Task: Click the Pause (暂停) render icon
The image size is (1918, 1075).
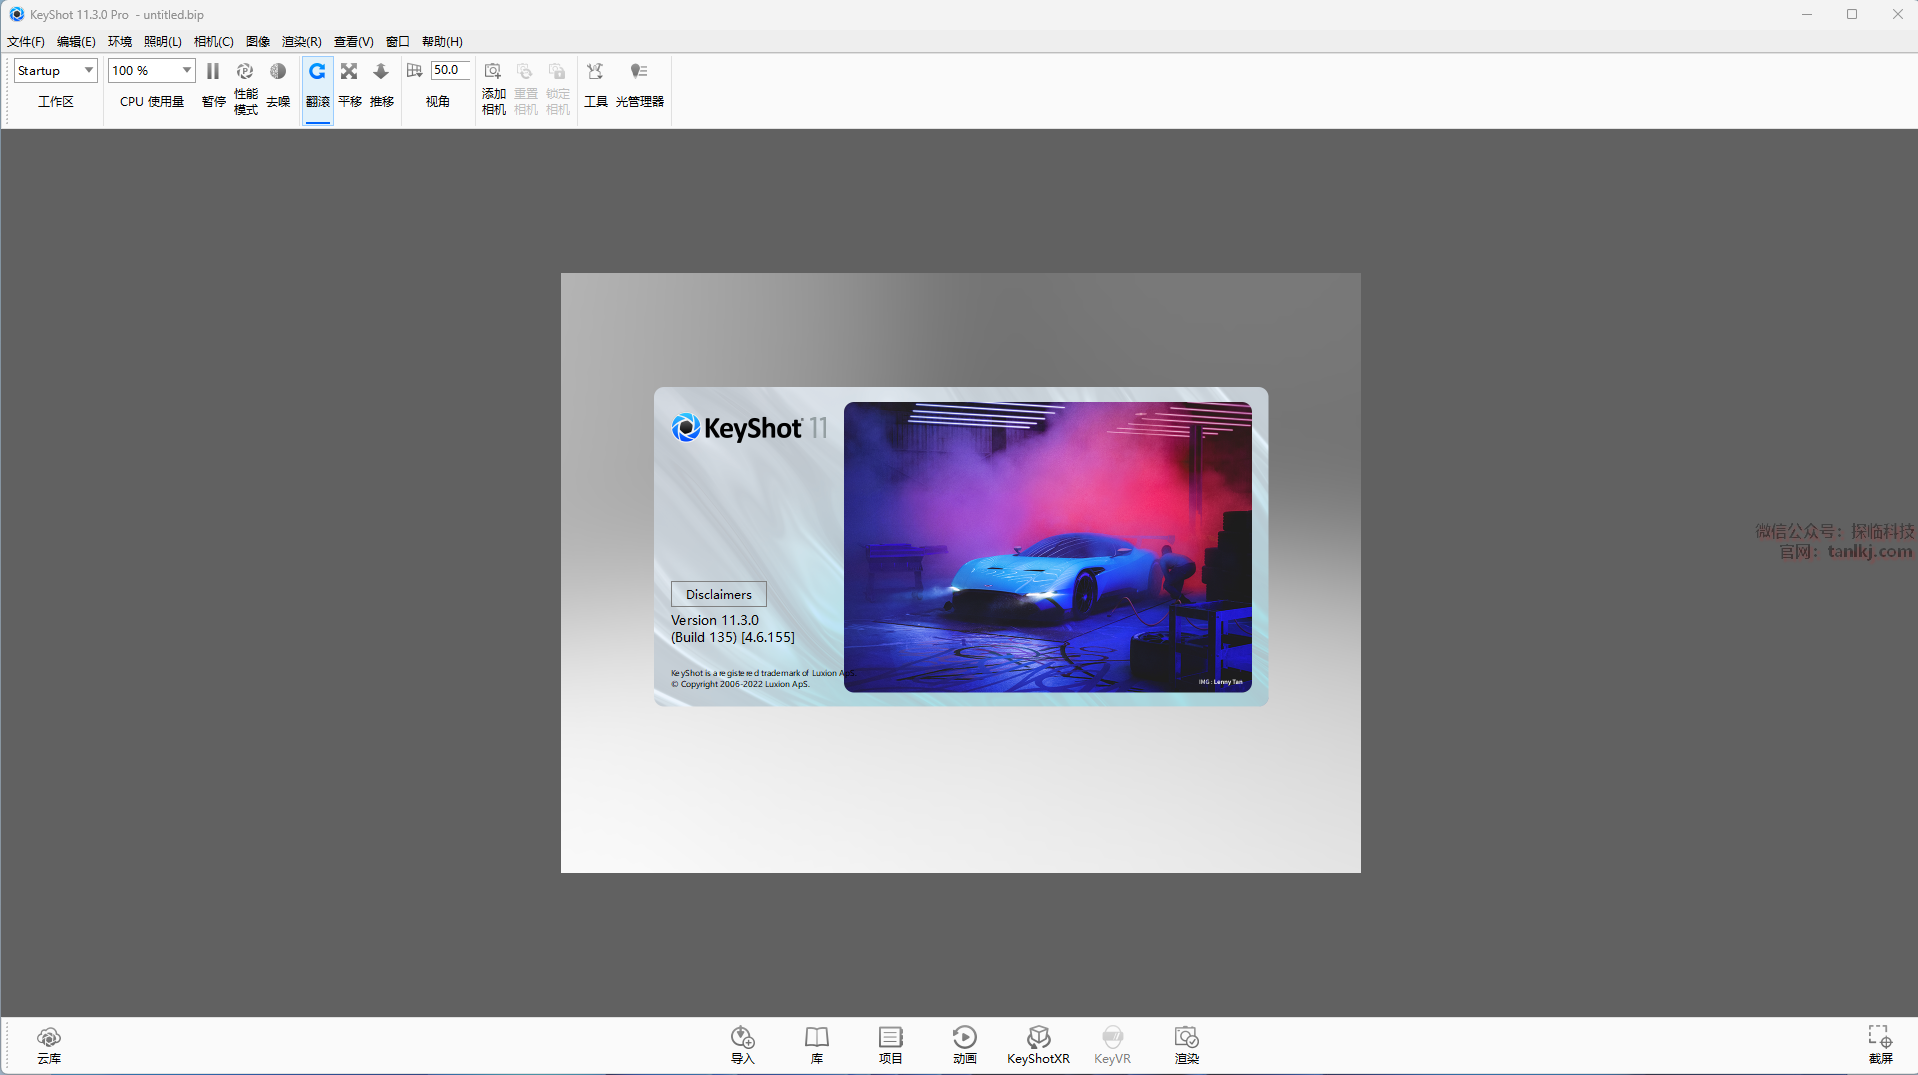Action: [x=213, y=72]
